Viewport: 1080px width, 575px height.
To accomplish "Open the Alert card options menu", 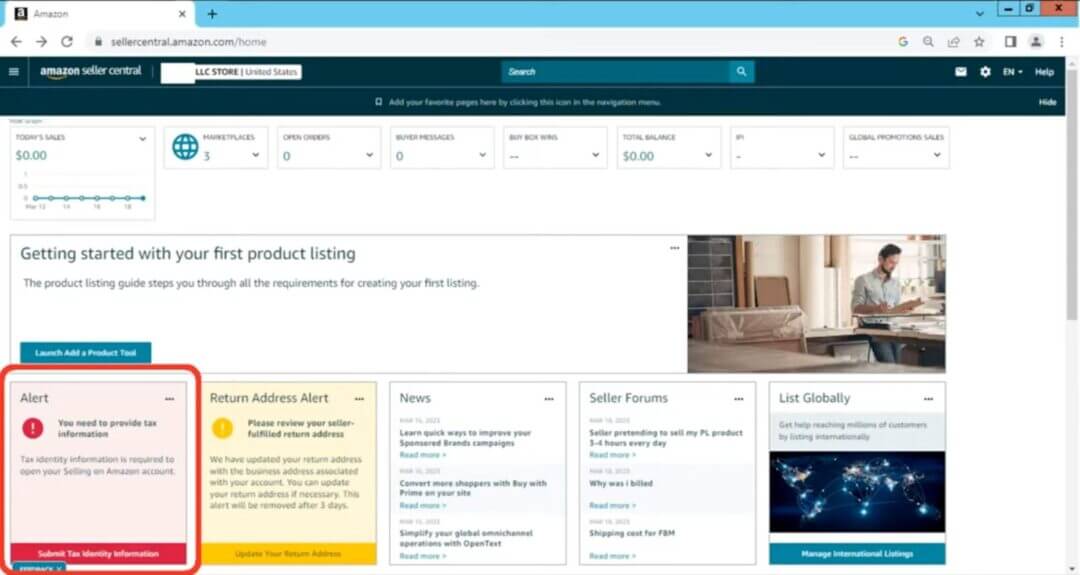I will click(169, 399).
